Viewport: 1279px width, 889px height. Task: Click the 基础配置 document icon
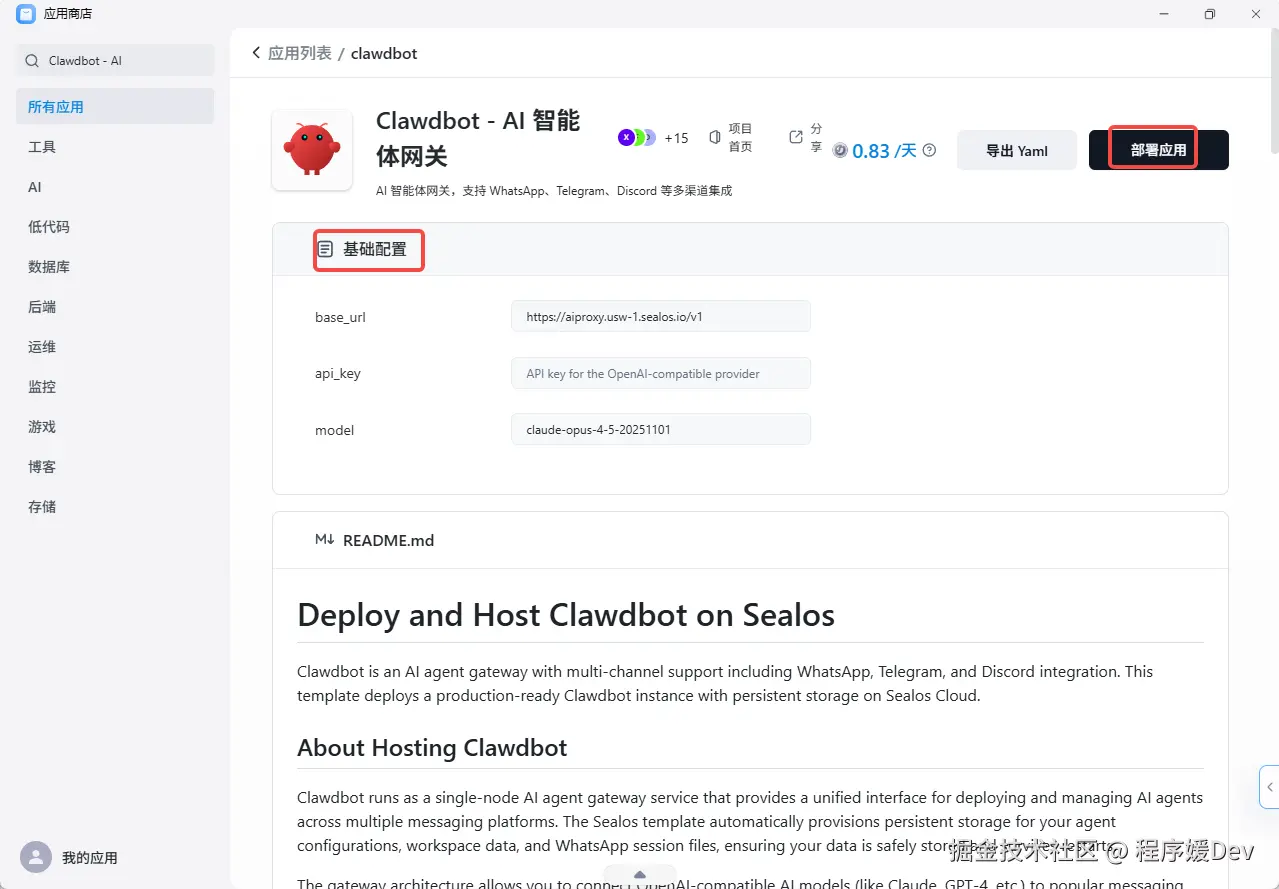pos(325,249)
